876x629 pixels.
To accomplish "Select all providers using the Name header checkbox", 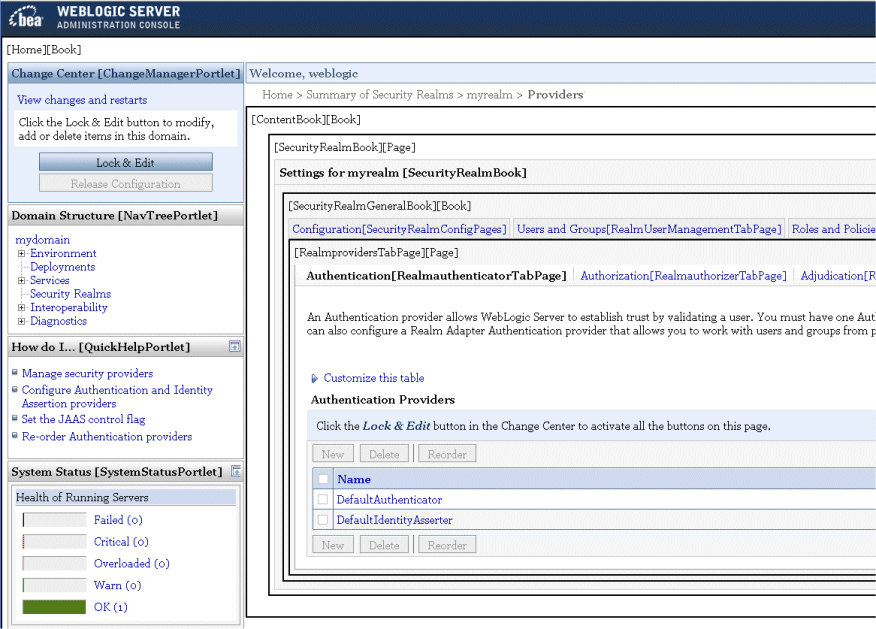I will [x=322, y=479].
